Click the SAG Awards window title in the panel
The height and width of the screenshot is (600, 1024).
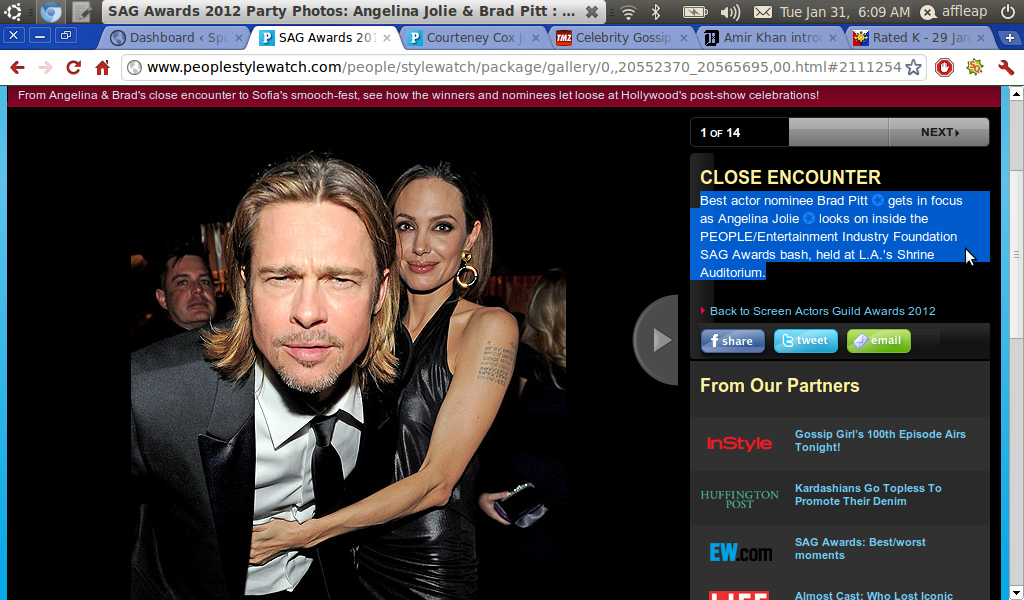[342, 12]
